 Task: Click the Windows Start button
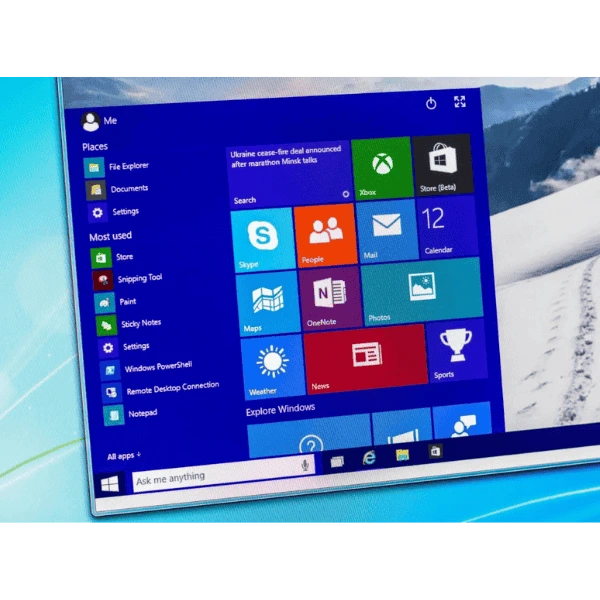(110, 485)
